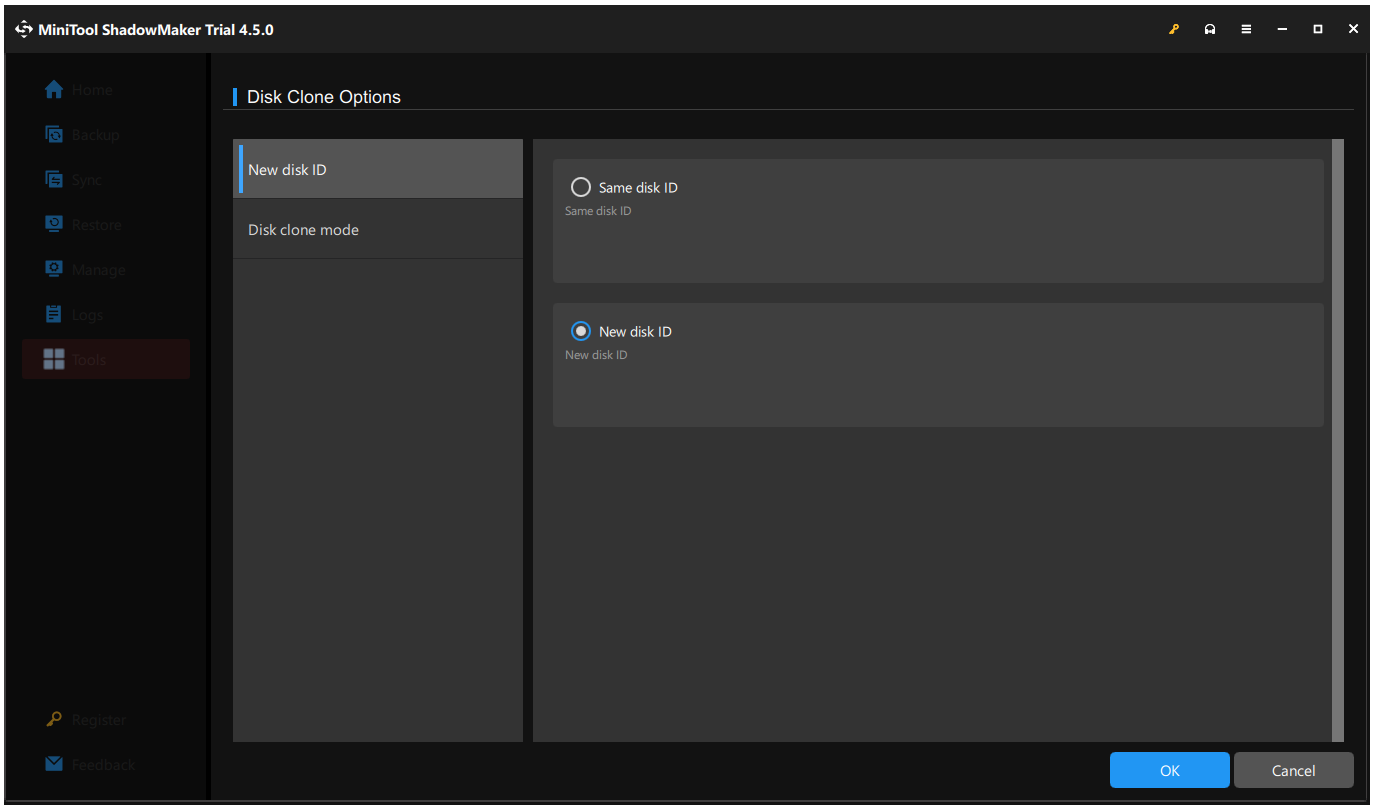
Task: Click 'MiniTool ShadowMaker Trial 4.5.0' title text
Action: click(156, 30)
